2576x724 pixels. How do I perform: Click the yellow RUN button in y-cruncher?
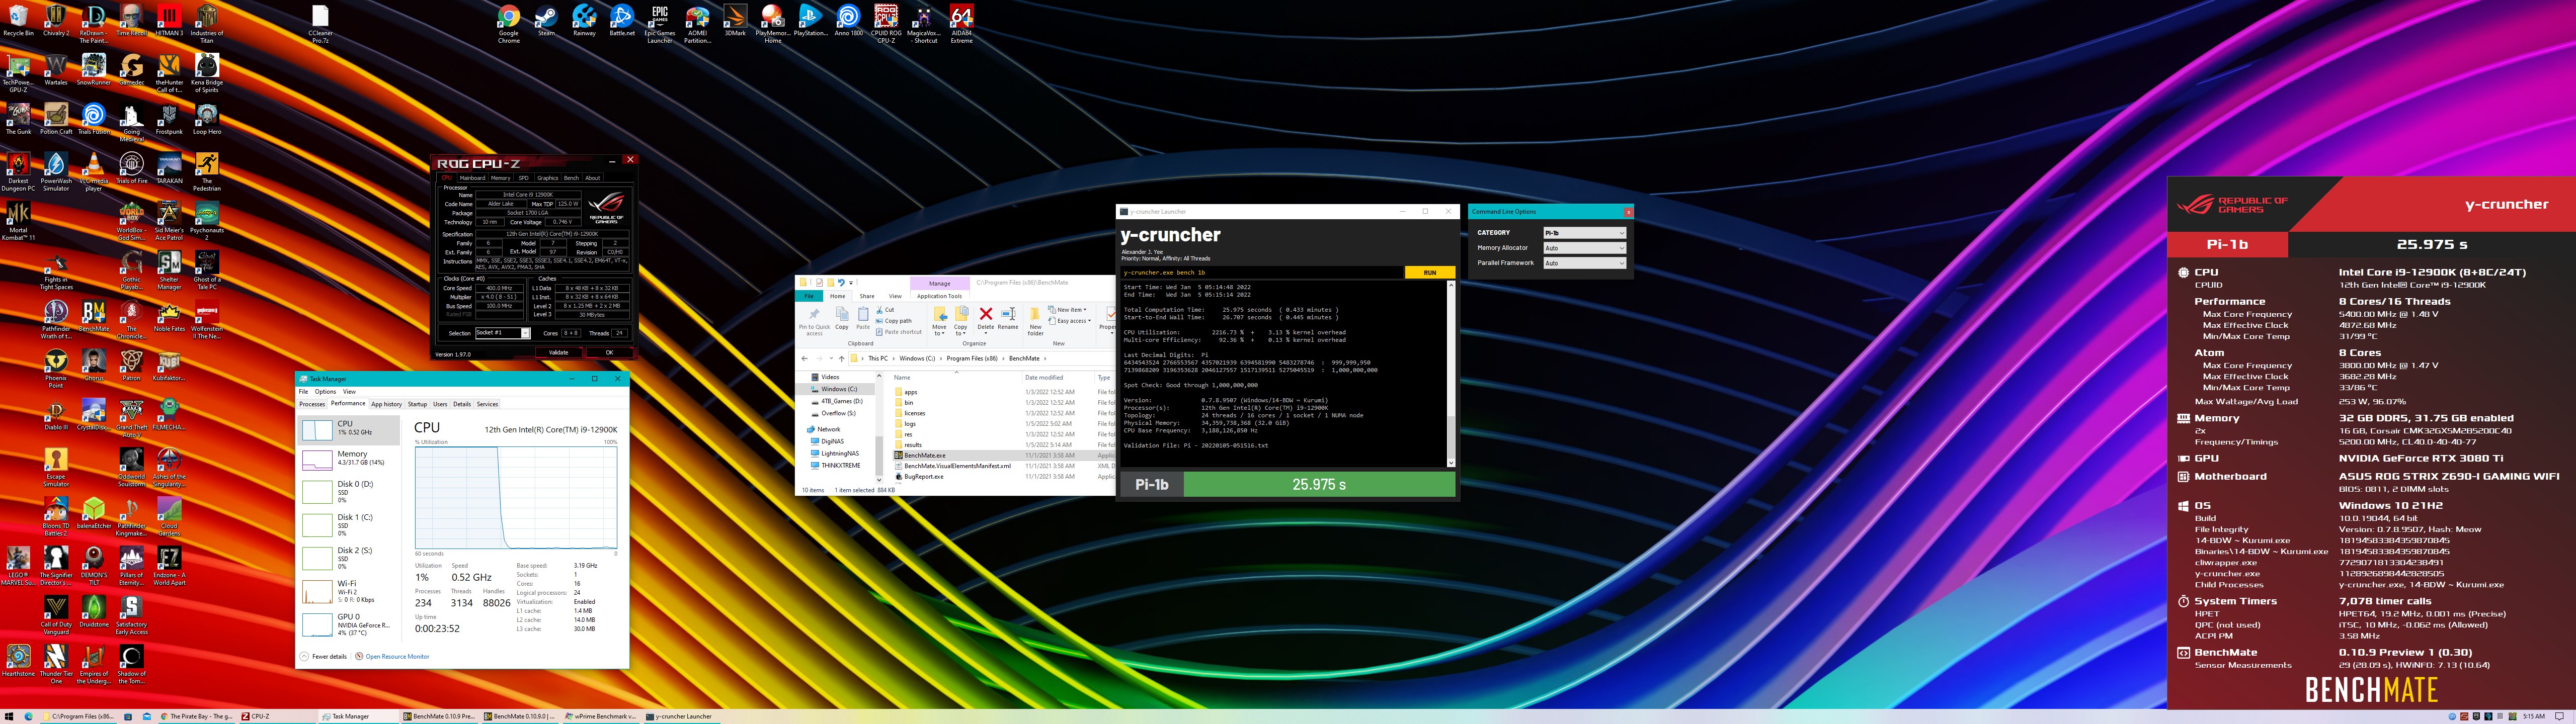click(1429, 272)
